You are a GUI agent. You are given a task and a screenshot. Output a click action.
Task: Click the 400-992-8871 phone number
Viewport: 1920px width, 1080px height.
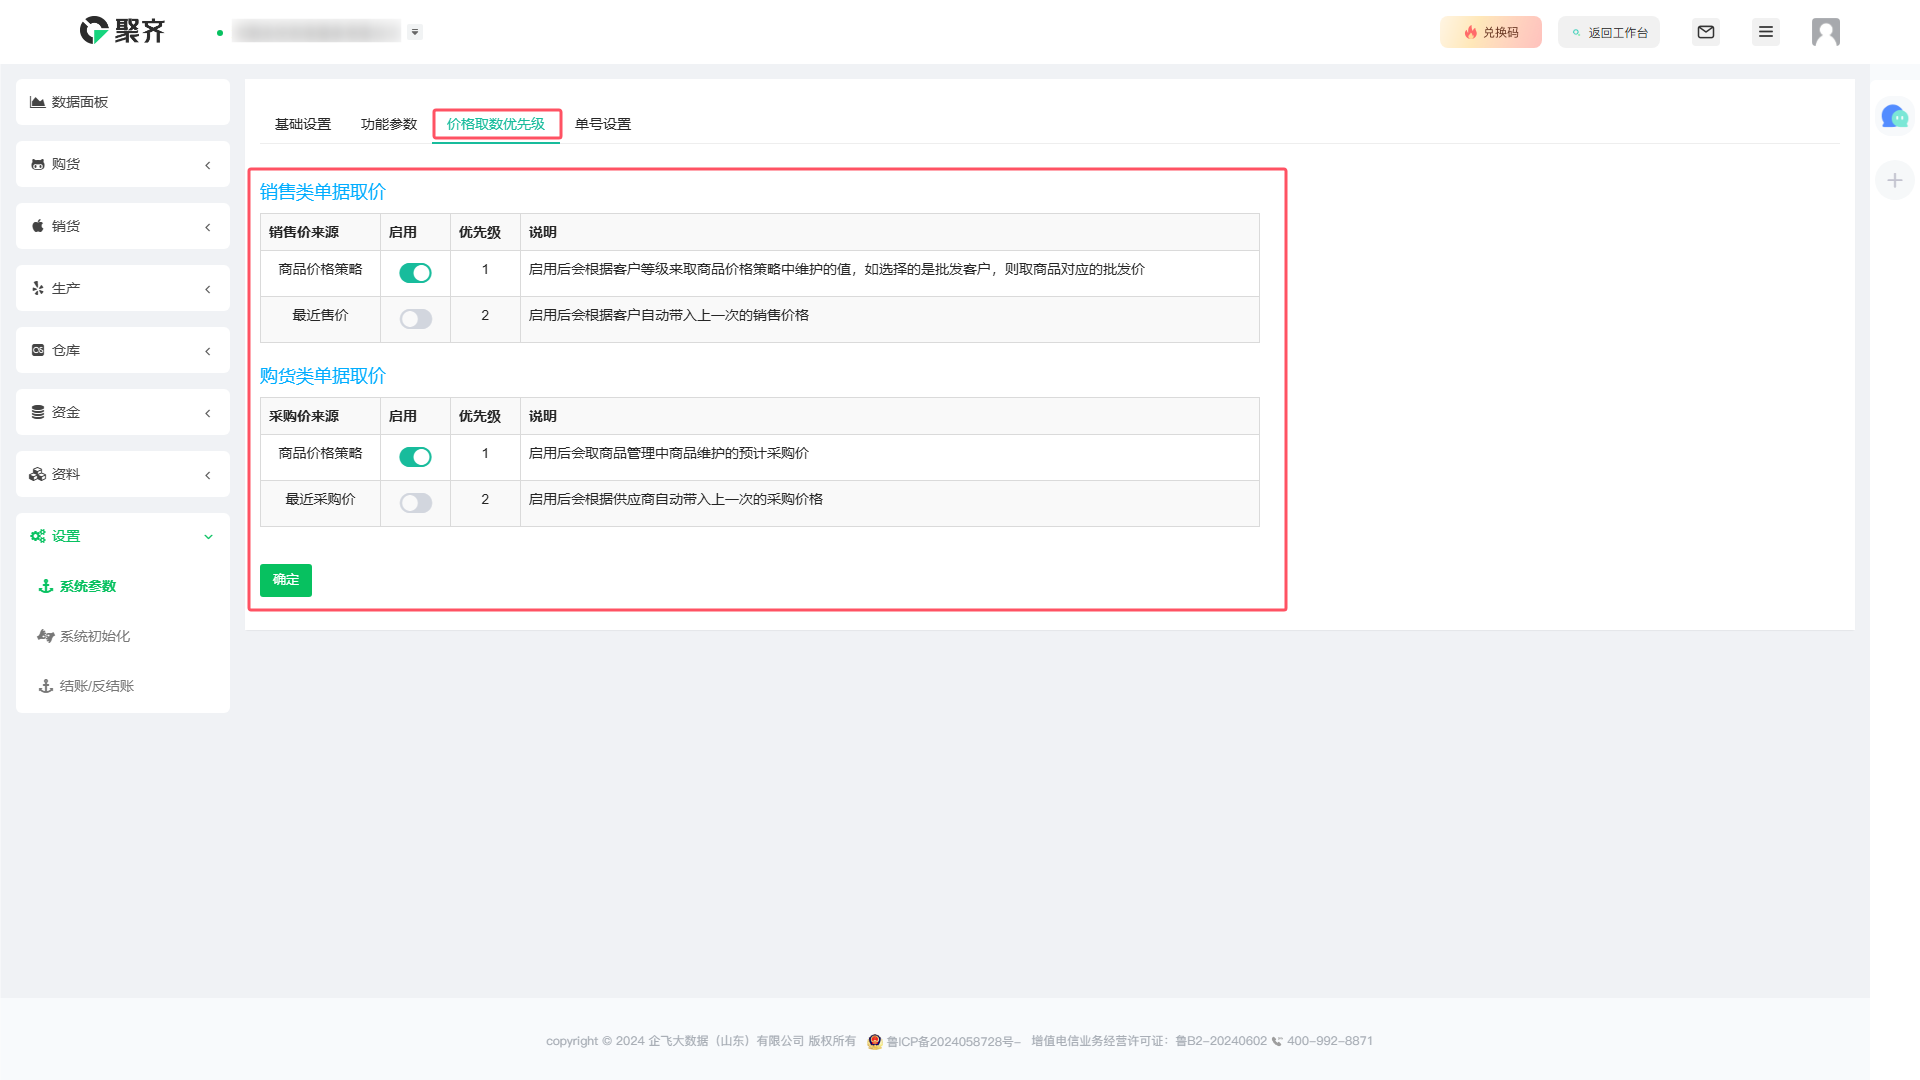(1330, 1041)
